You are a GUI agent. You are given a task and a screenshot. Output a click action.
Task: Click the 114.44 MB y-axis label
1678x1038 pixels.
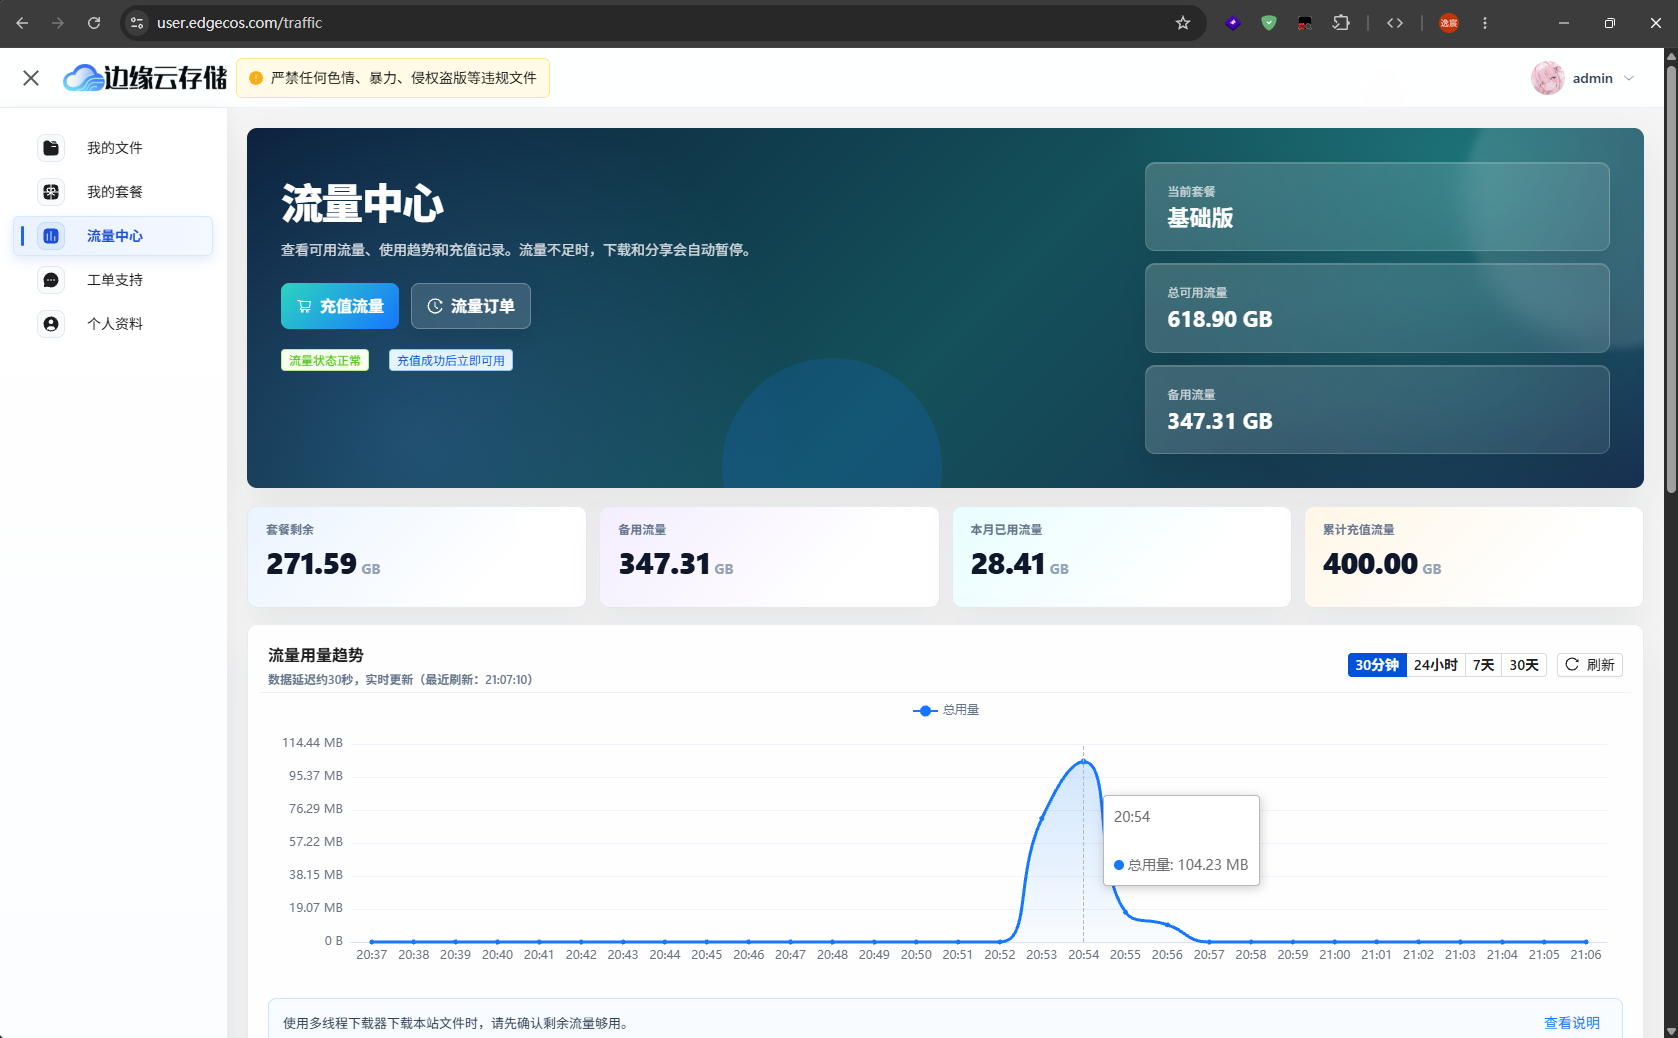pos(312,743)
